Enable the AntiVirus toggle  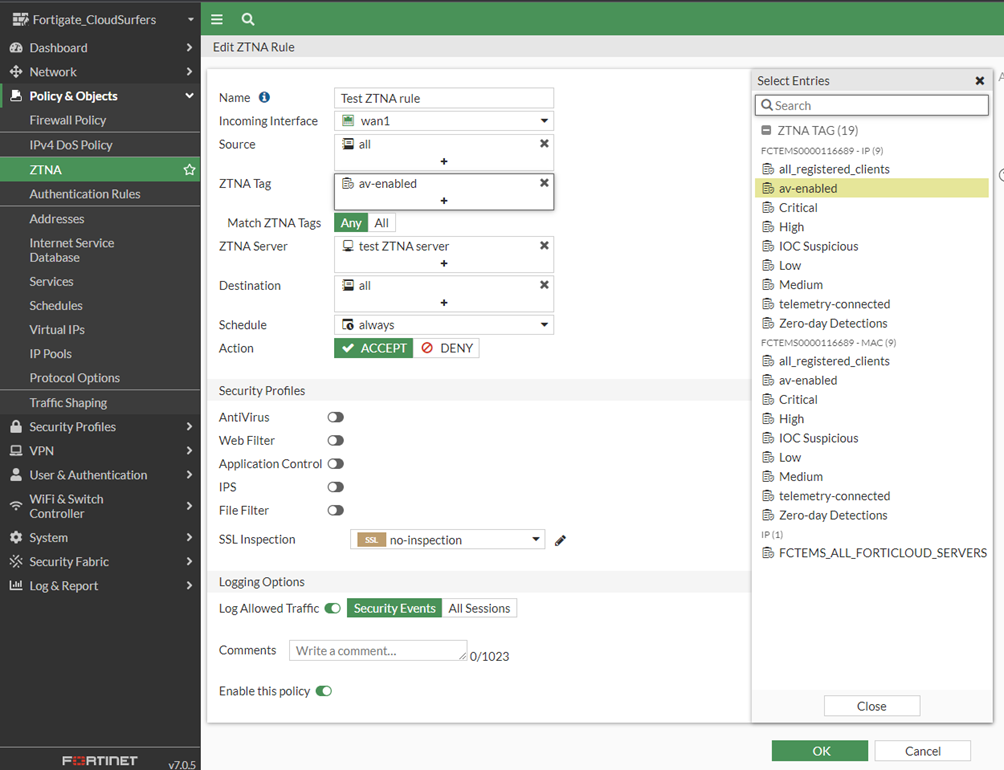point(336,417)
